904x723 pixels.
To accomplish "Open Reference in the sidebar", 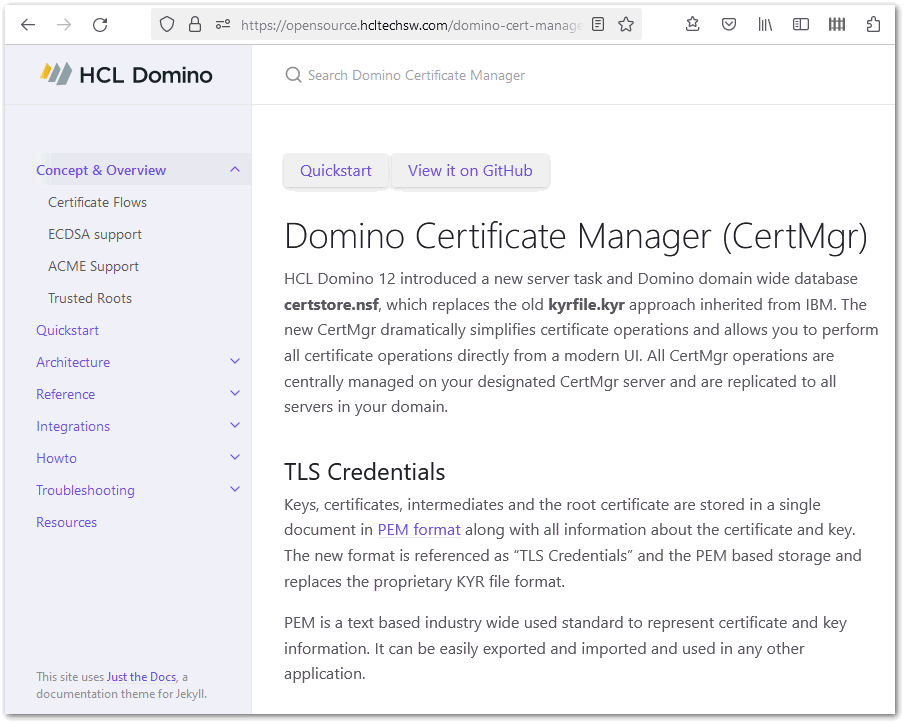I will [x=65, y=394].
